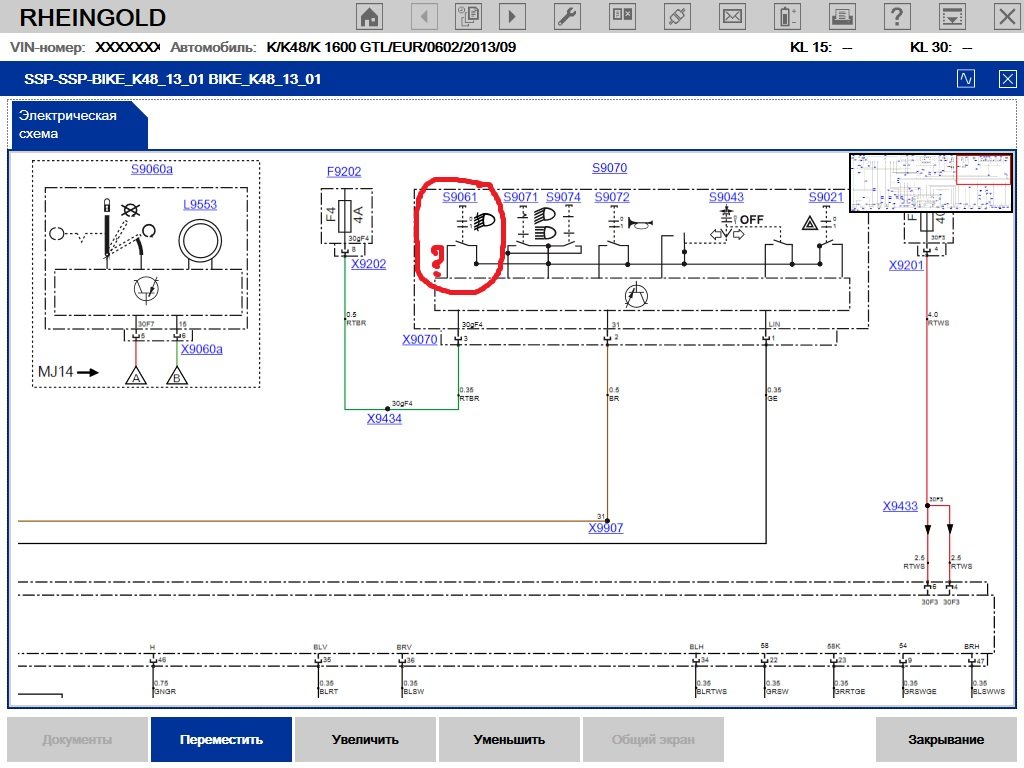Screen dimensions: 1024x768
Task: Click the schematic overview minimap thumbnail
Action: click(932, 182)
